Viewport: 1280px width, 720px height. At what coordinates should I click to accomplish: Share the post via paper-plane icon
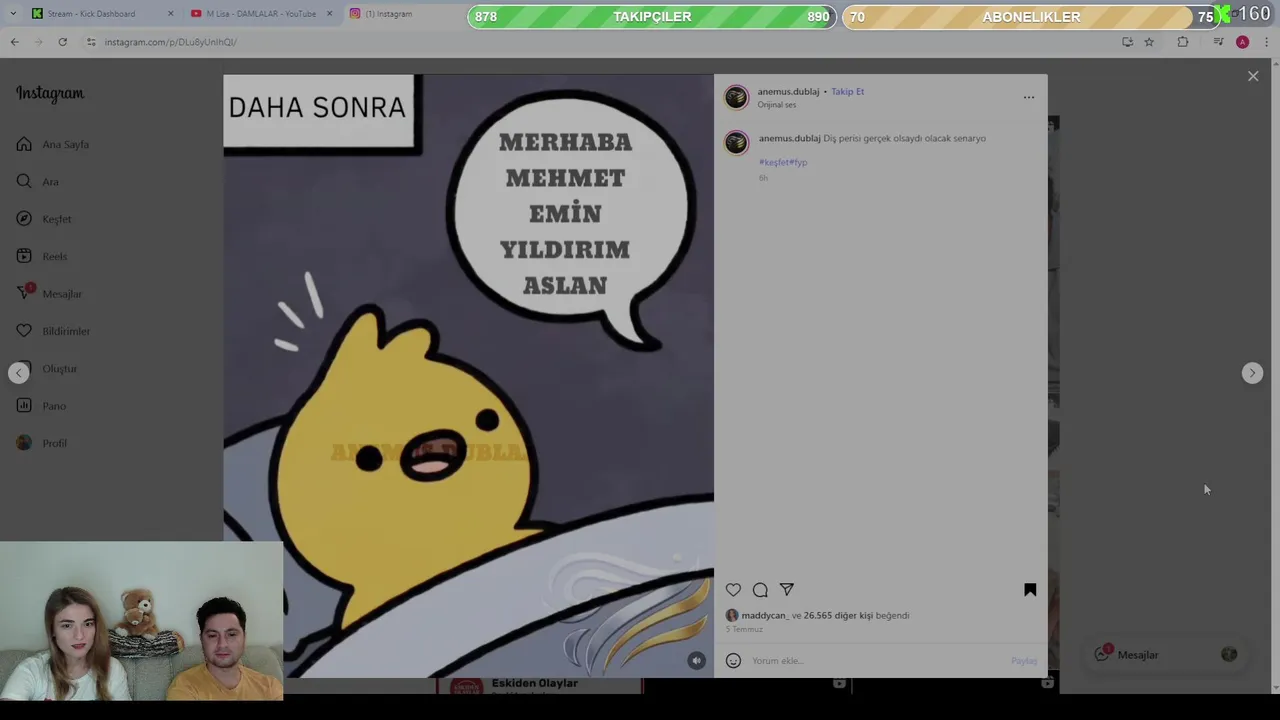[x=787, y=590]
